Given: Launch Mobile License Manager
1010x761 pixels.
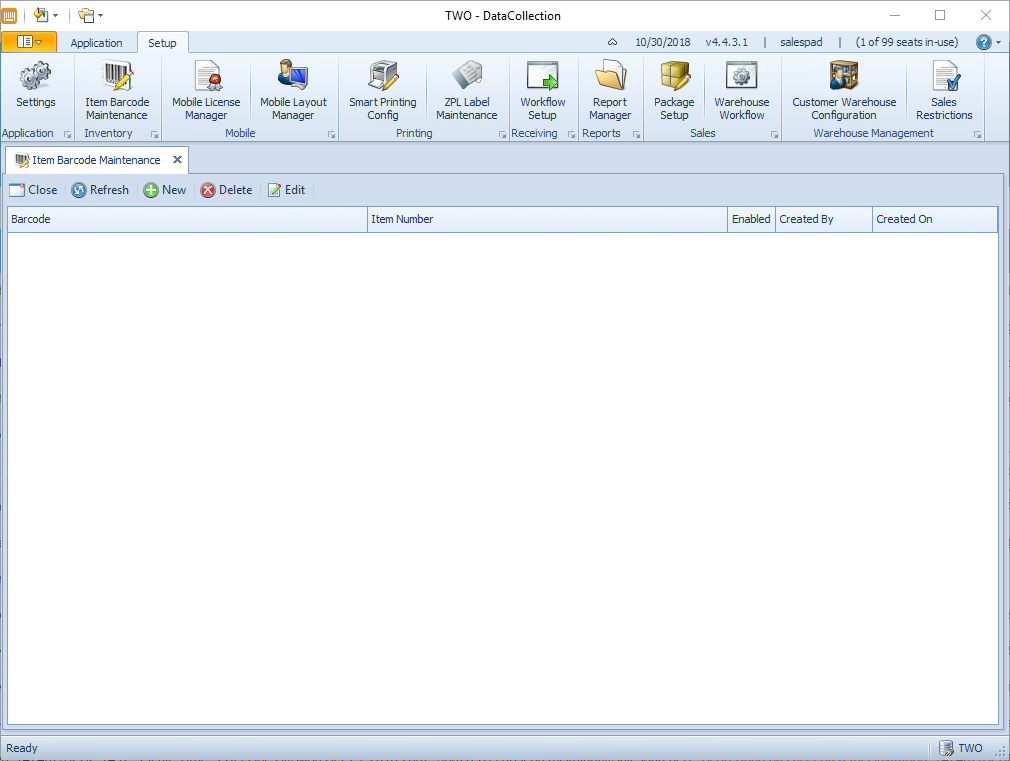Looking at the screenshot, I should coord(206,90).
